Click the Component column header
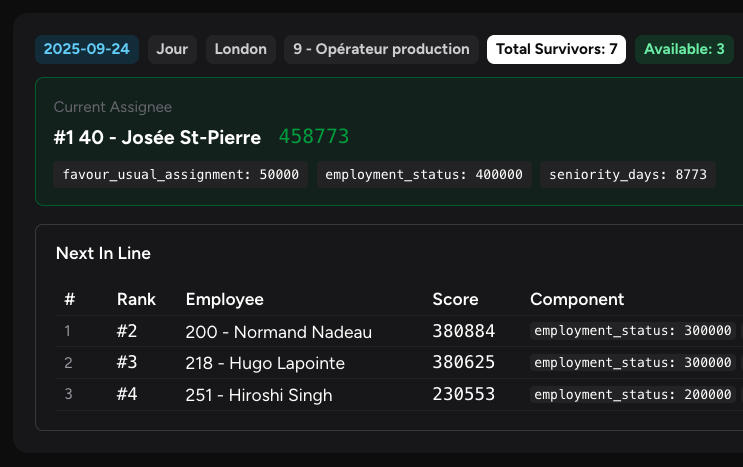 pos(577,299)
